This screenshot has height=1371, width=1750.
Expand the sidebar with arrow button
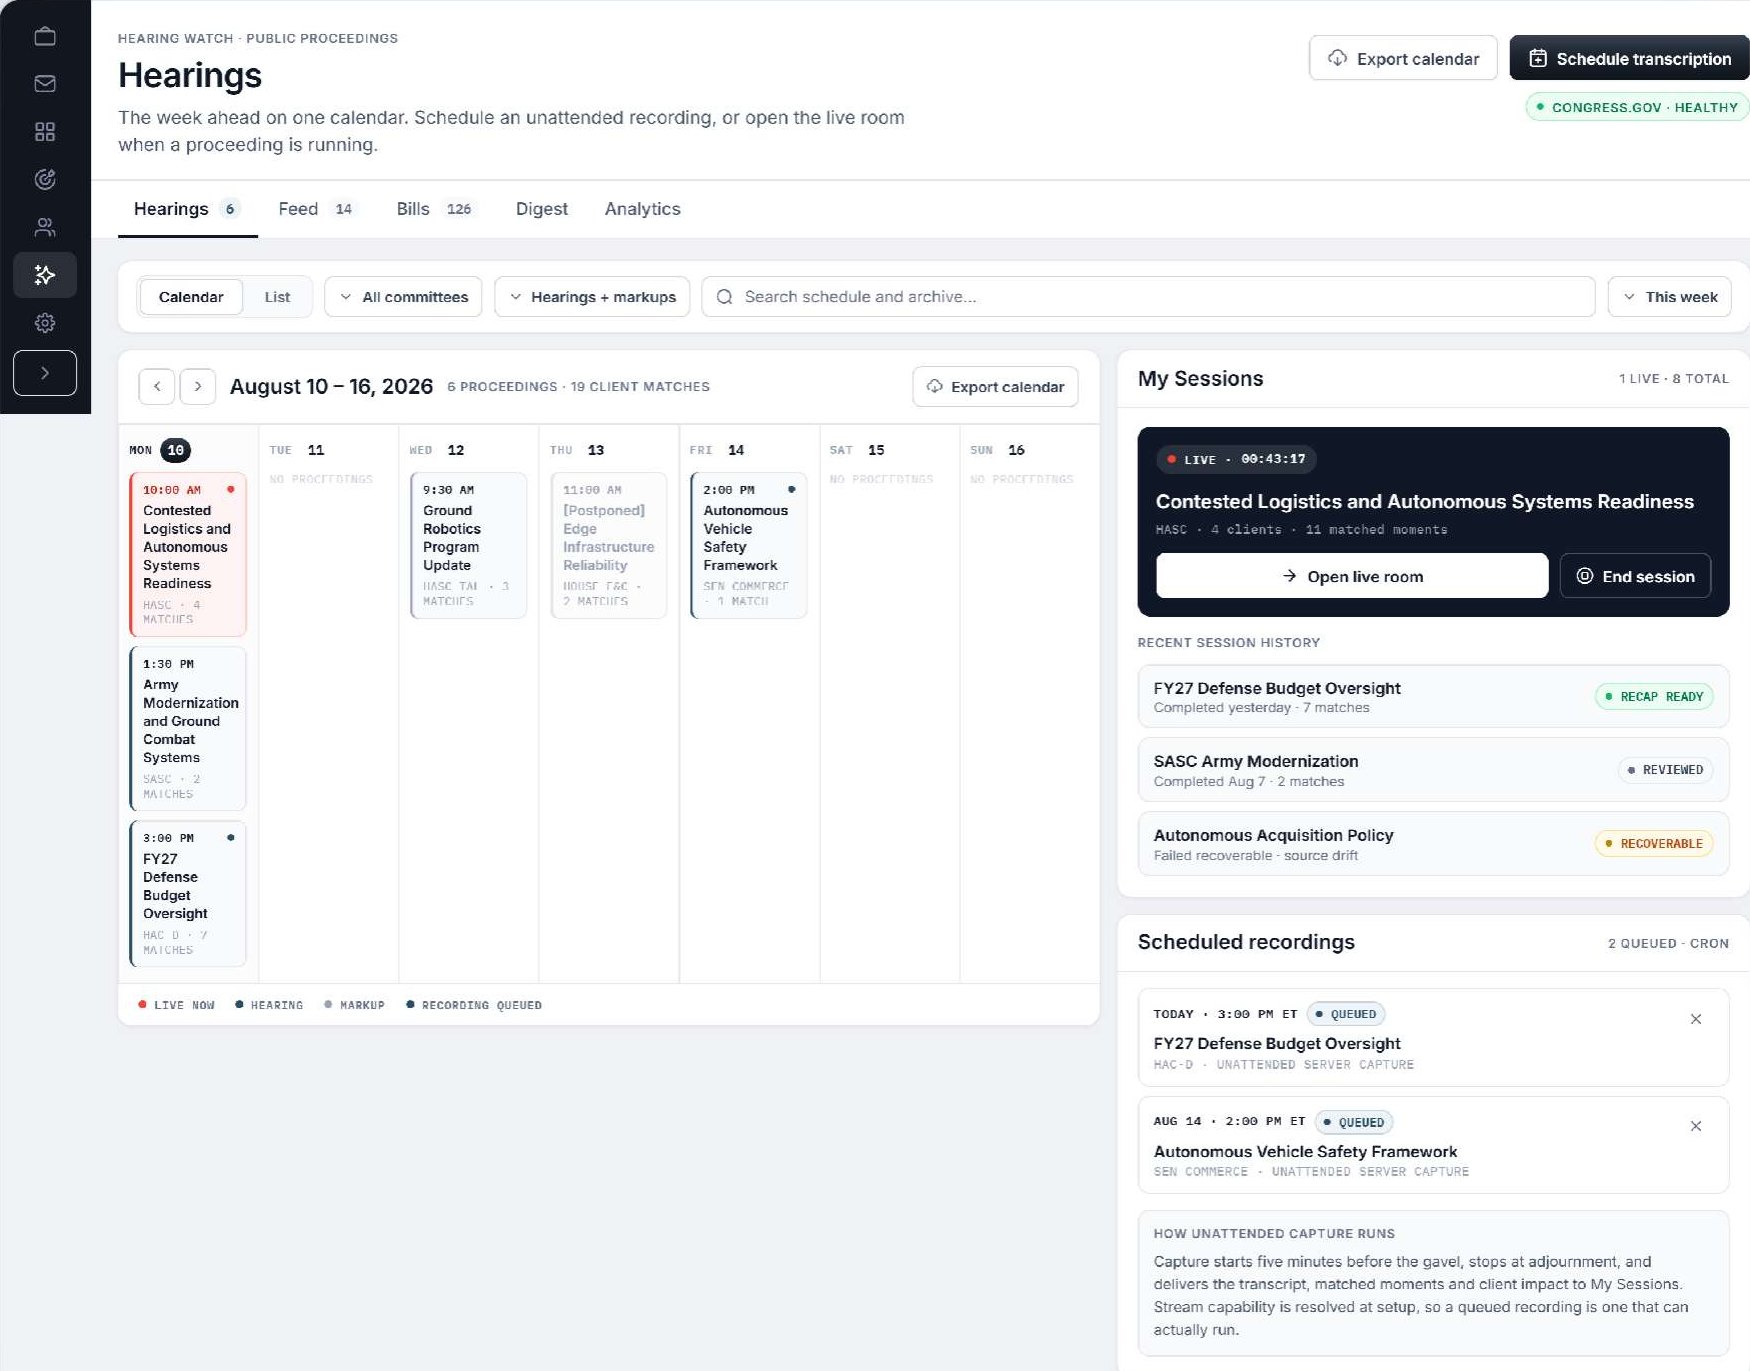click(45, 373)
